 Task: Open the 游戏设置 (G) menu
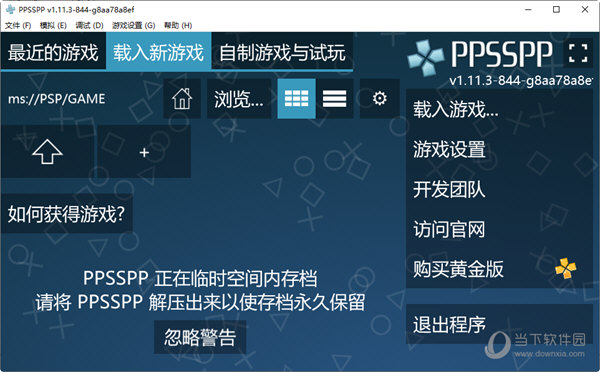coord(134,25)
